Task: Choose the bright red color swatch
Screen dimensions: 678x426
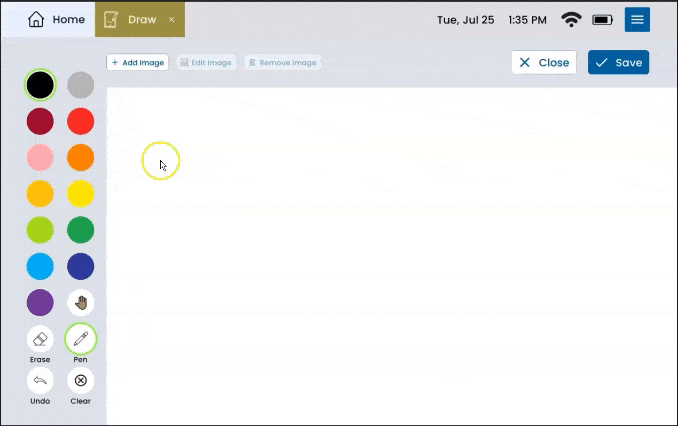Action: pyautogui.click(x=81, y=122)
